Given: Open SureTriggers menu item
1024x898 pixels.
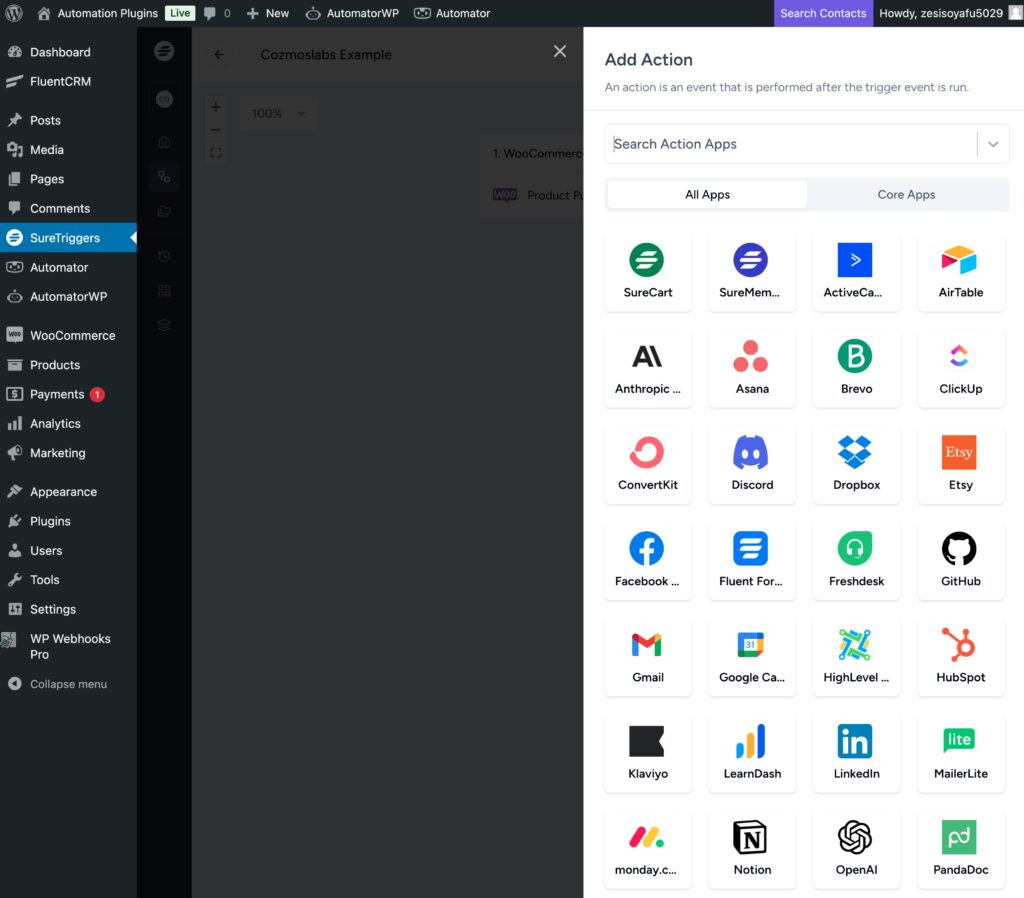Looking at the screenshot, I should (68, 238).
